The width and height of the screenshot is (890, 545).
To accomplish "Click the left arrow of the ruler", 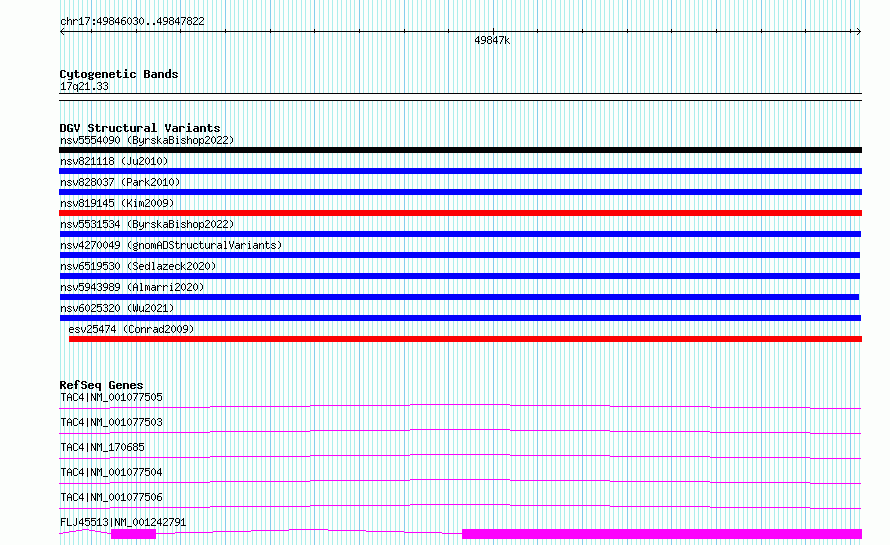I will pyautogui.click(x=62, y=32).
